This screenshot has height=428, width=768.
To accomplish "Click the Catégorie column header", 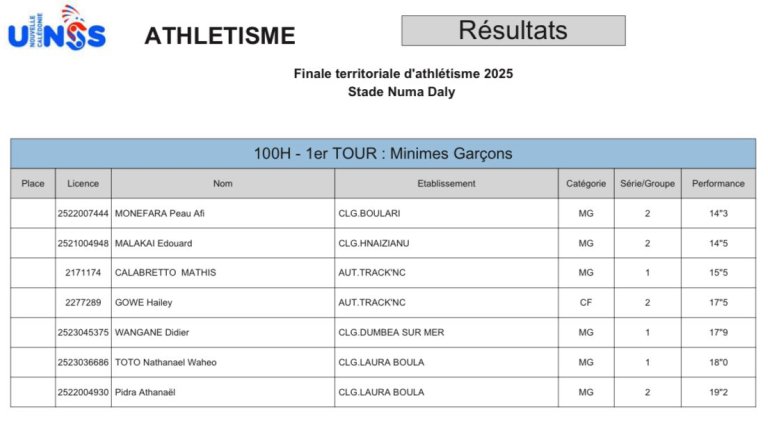I will (586, 184).
